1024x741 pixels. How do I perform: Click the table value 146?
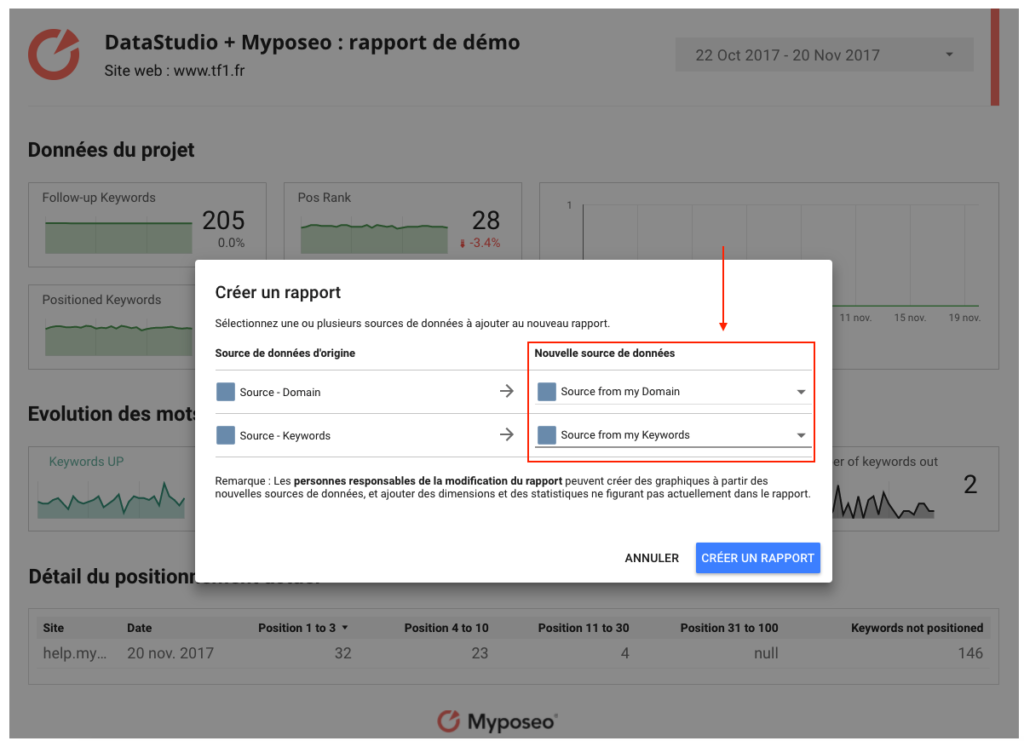[970, 654]
